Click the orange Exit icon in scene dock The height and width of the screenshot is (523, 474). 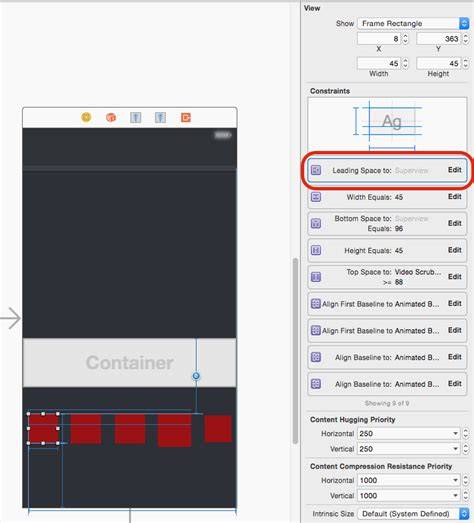186,117
